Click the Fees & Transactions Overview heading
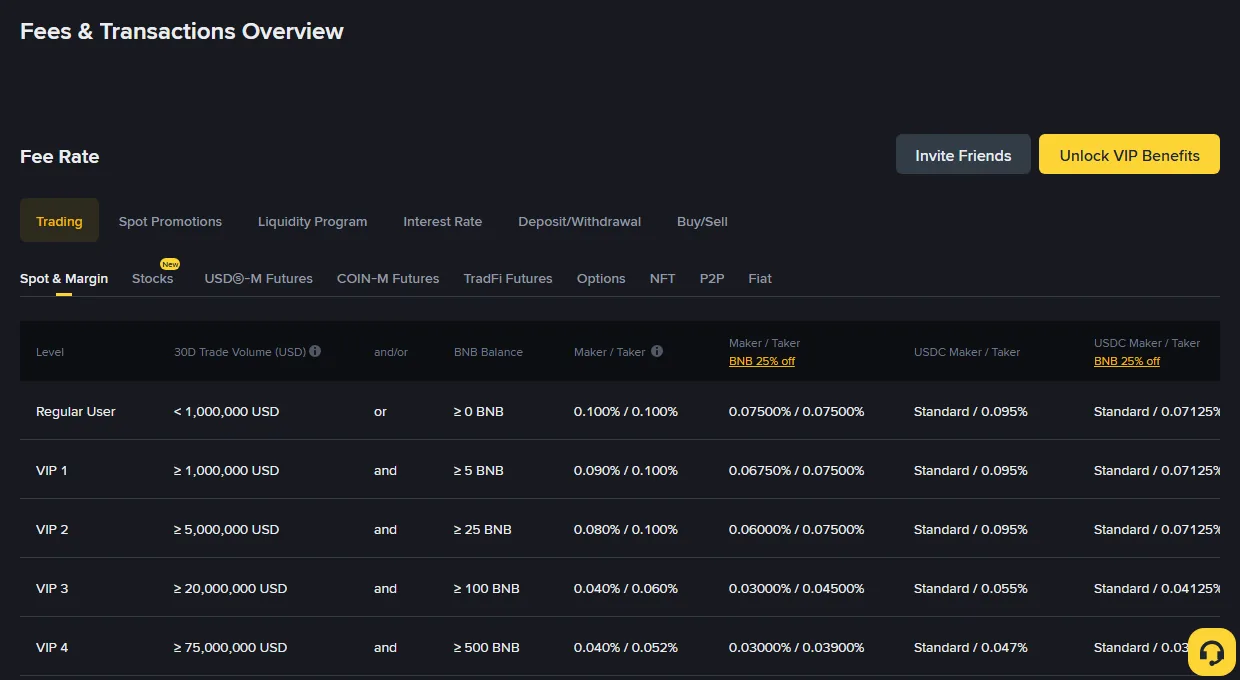The image size is (1240, 680). click(182, 31)
